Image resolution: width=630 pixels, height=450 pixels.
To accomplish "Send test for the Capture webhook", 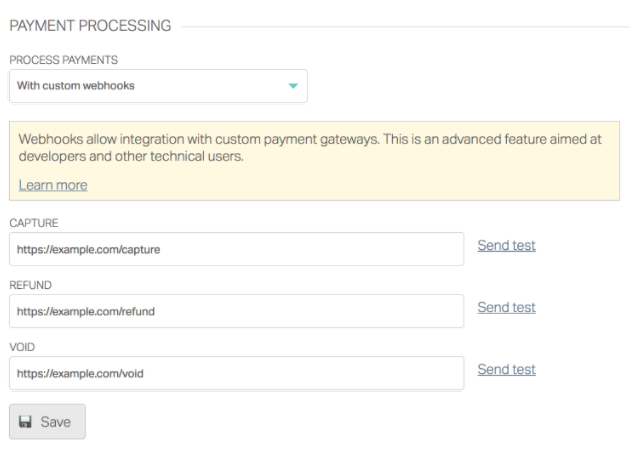I will pos(506,245).
